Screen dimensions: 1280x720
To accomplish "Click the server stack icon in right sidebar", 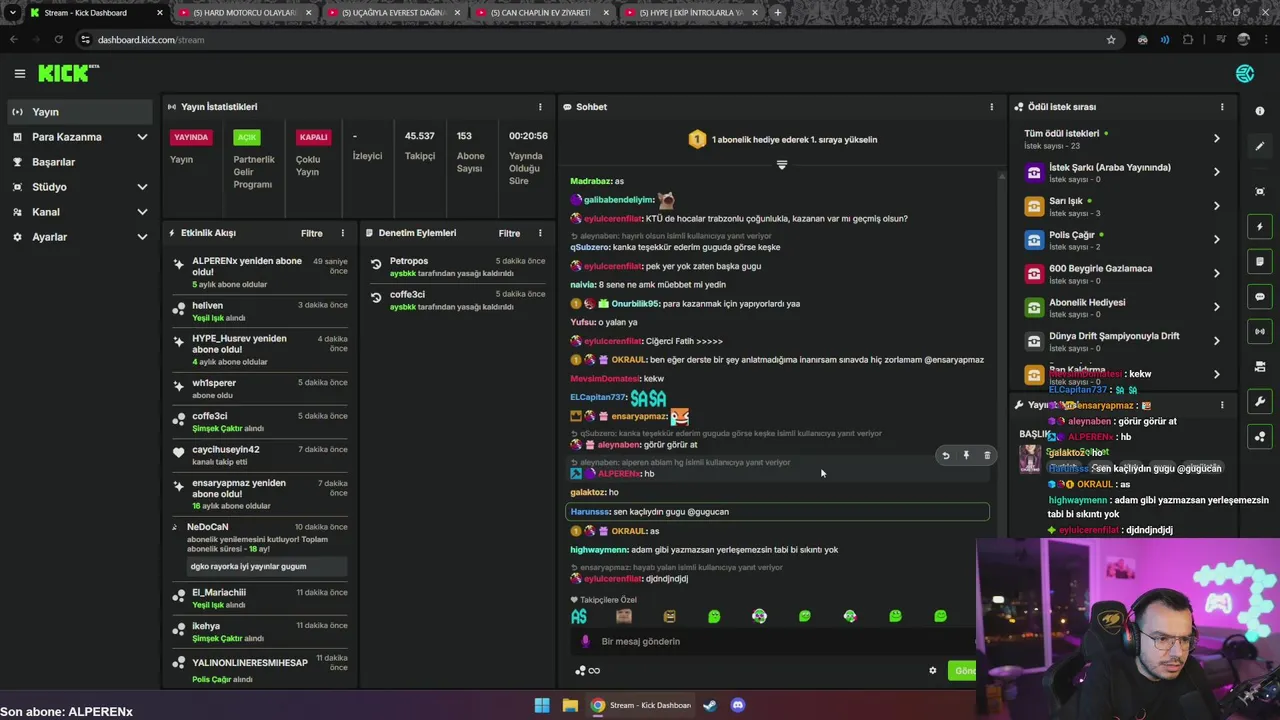I will [x=1260, y=367].
